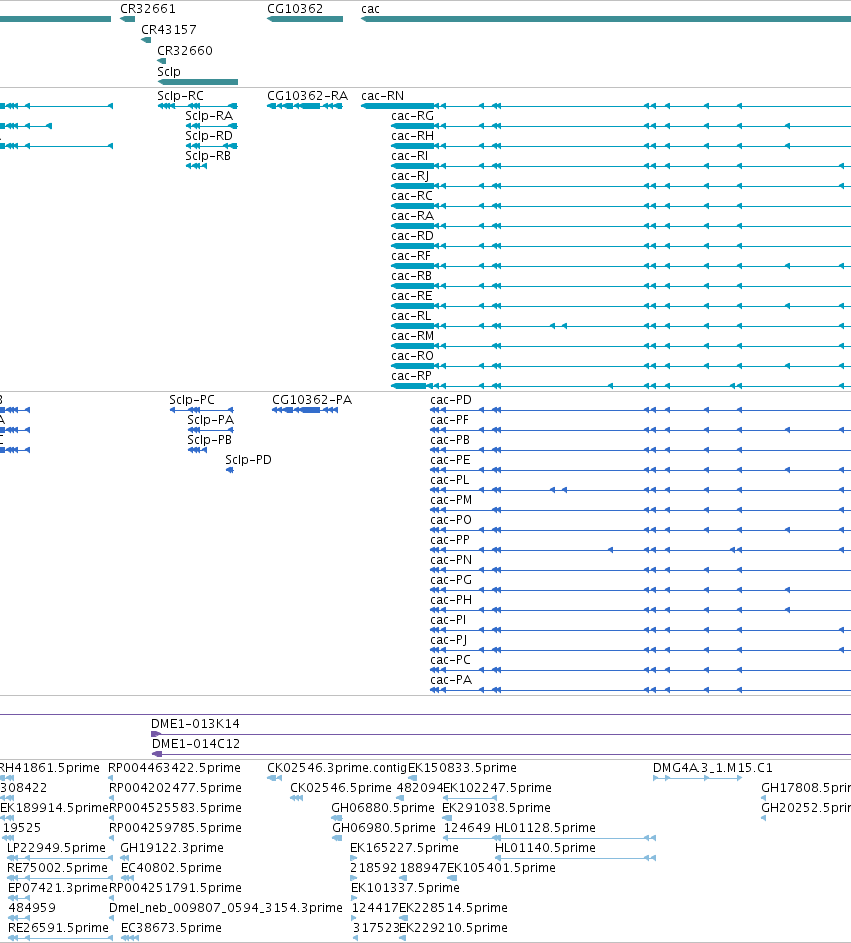
Task: Click the cac-RA transcript label
Action: click(x=413, y=216)
